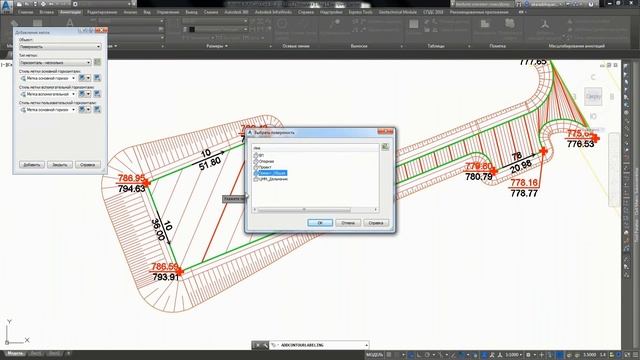Click style details icon in основной горизонтали row
This screenshot has width=640, height=360.
pos(97,78)
